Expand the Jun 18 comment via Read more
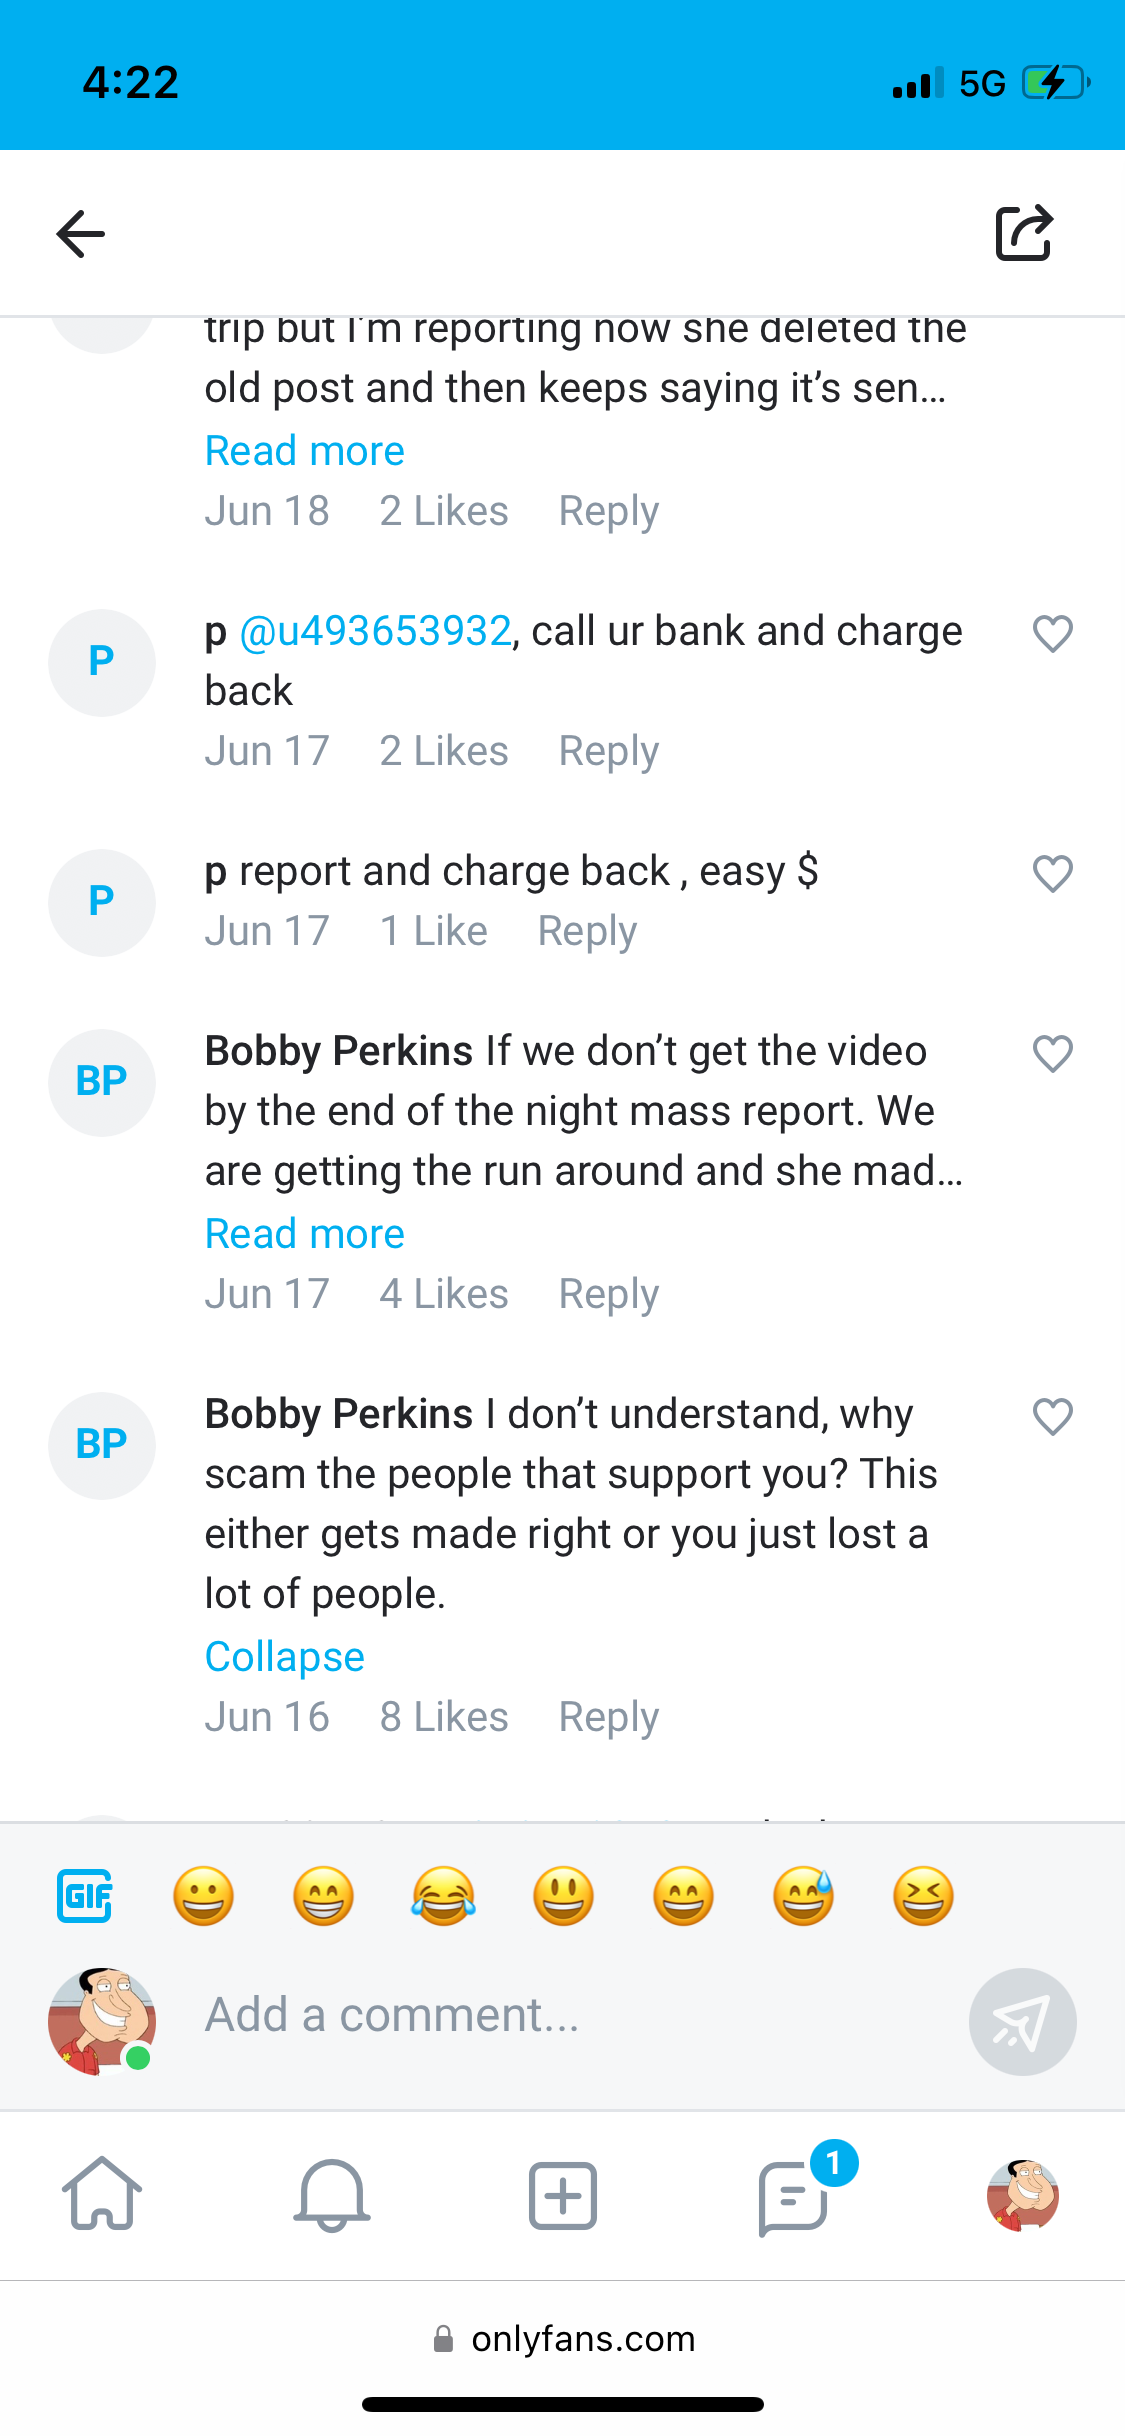This screenshot has height=2436, width=1125. (x=304, y=451)
